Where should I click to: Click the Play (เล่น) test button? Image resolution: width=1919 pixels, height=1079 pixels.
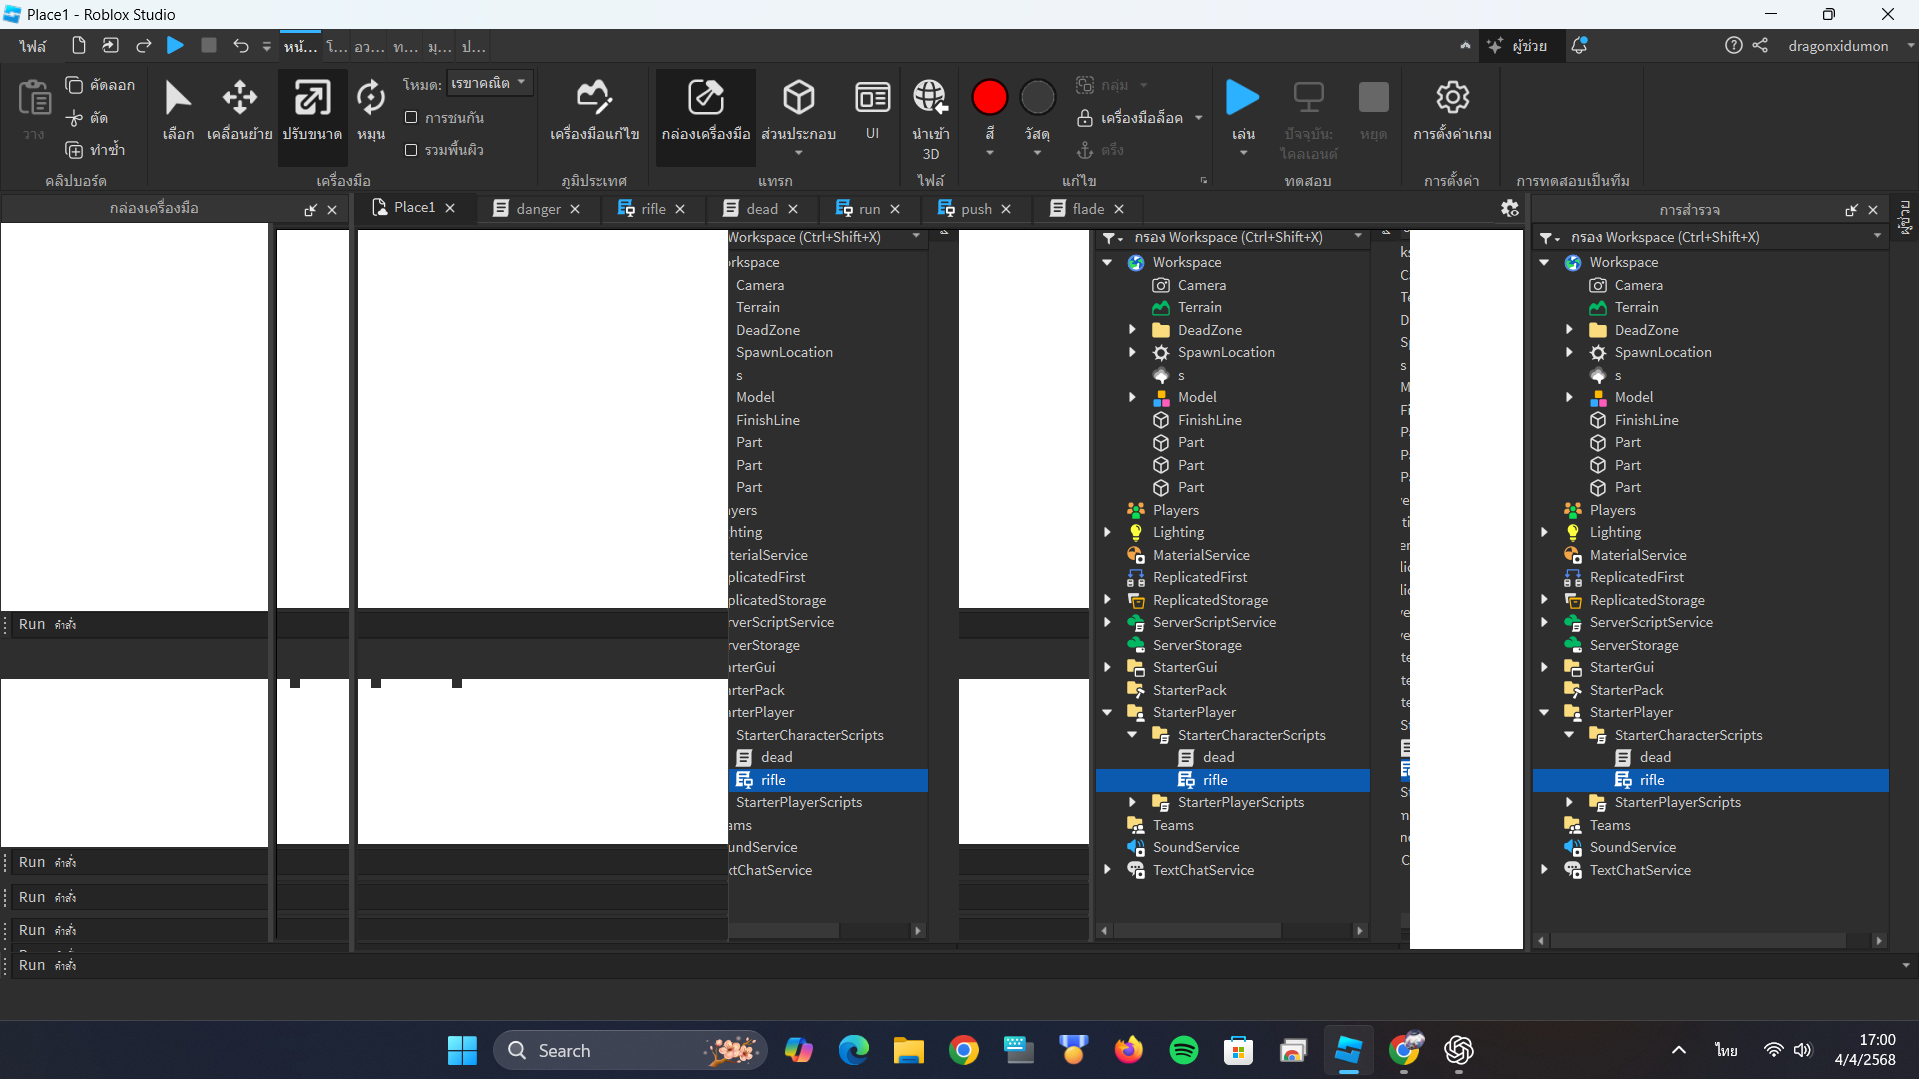[1243, 98]
